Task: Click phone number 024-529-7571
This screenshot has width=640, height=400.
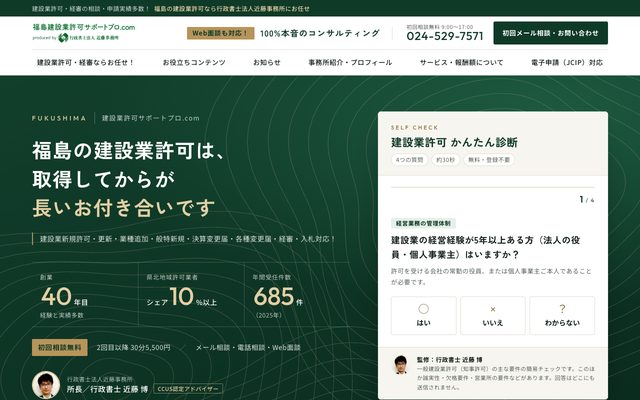Action: pos(445,36)
